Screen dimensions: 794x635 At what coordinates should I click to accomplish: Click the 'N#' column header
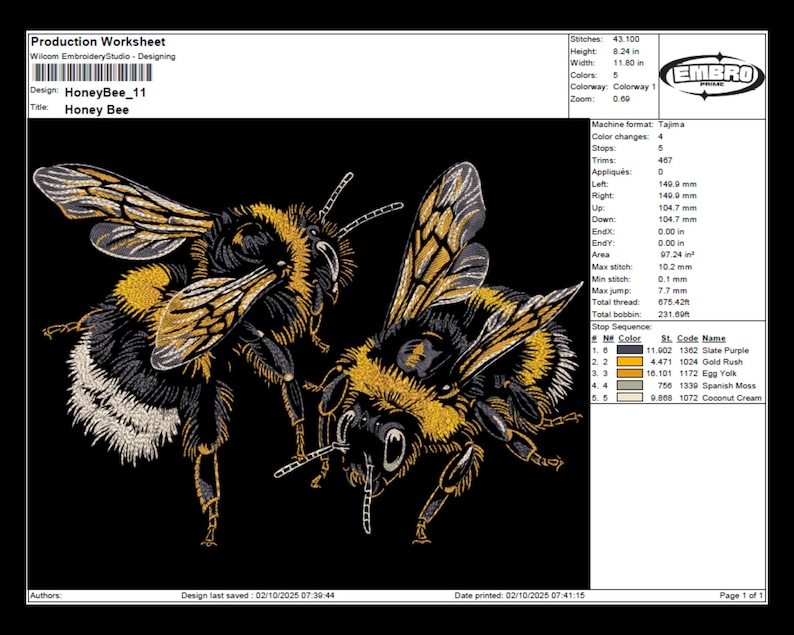pos(608,338)
